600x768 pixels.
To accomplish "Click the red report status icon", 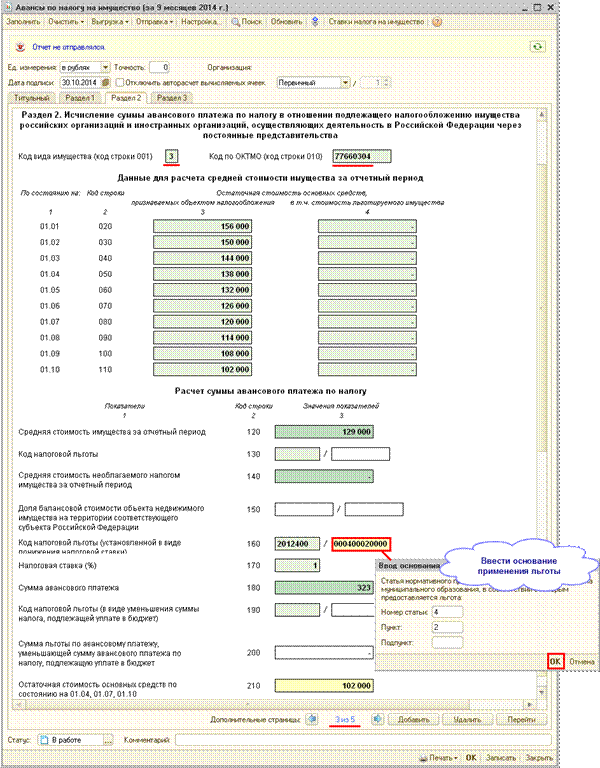I will point(20,47).
